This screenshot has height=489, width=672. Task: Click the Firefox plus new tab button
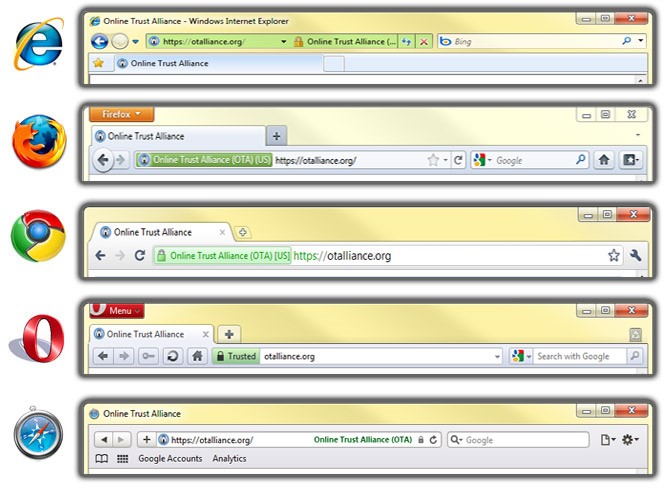point(276,136)
